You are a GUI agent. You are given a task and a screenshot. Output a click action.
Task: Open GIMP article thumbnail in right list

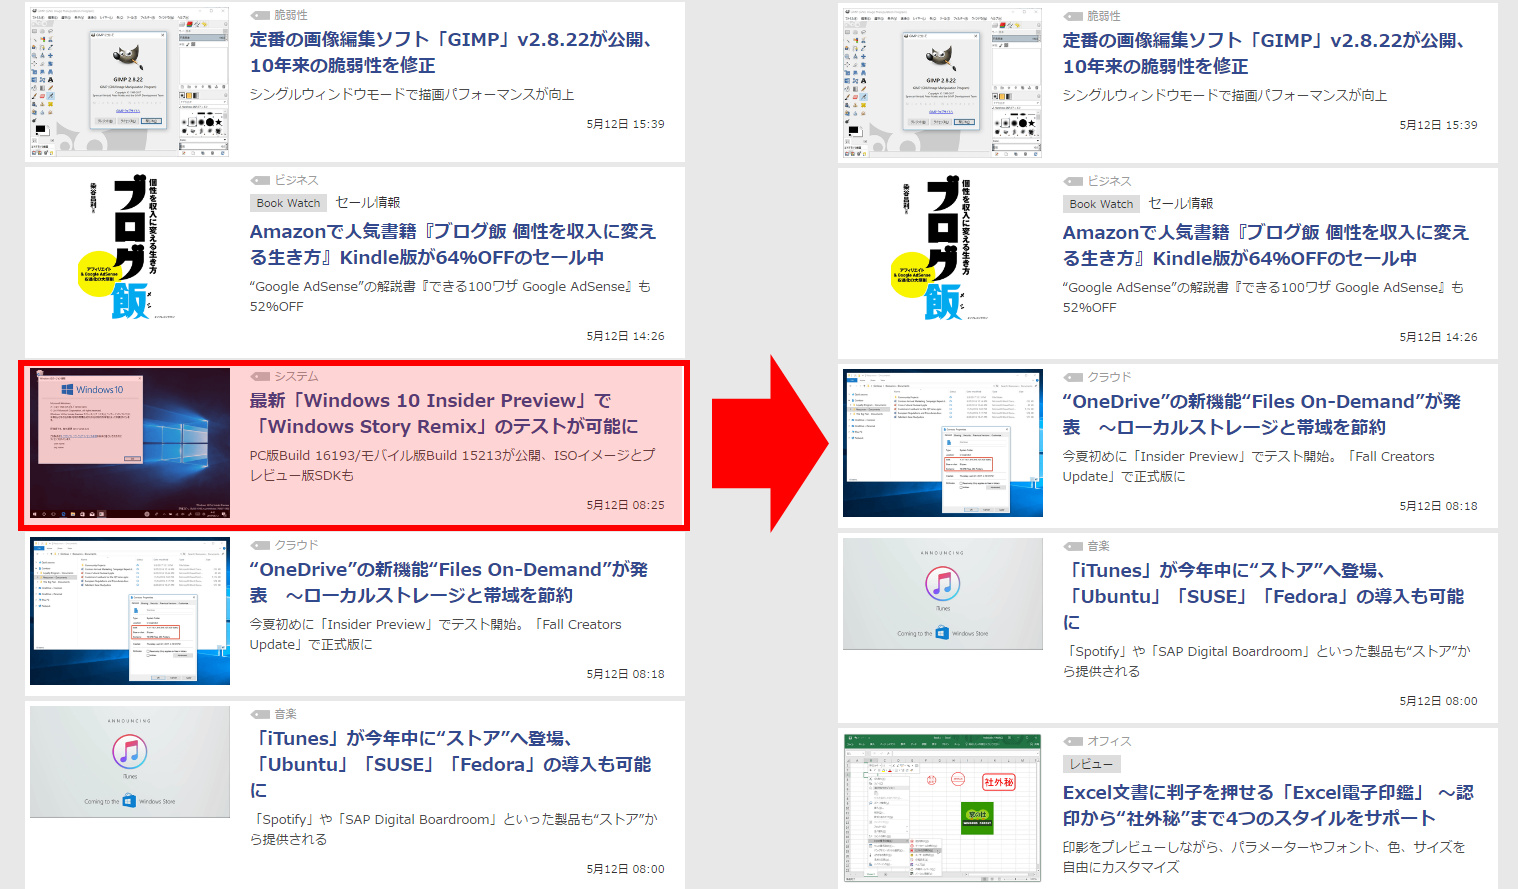[943, 82]
